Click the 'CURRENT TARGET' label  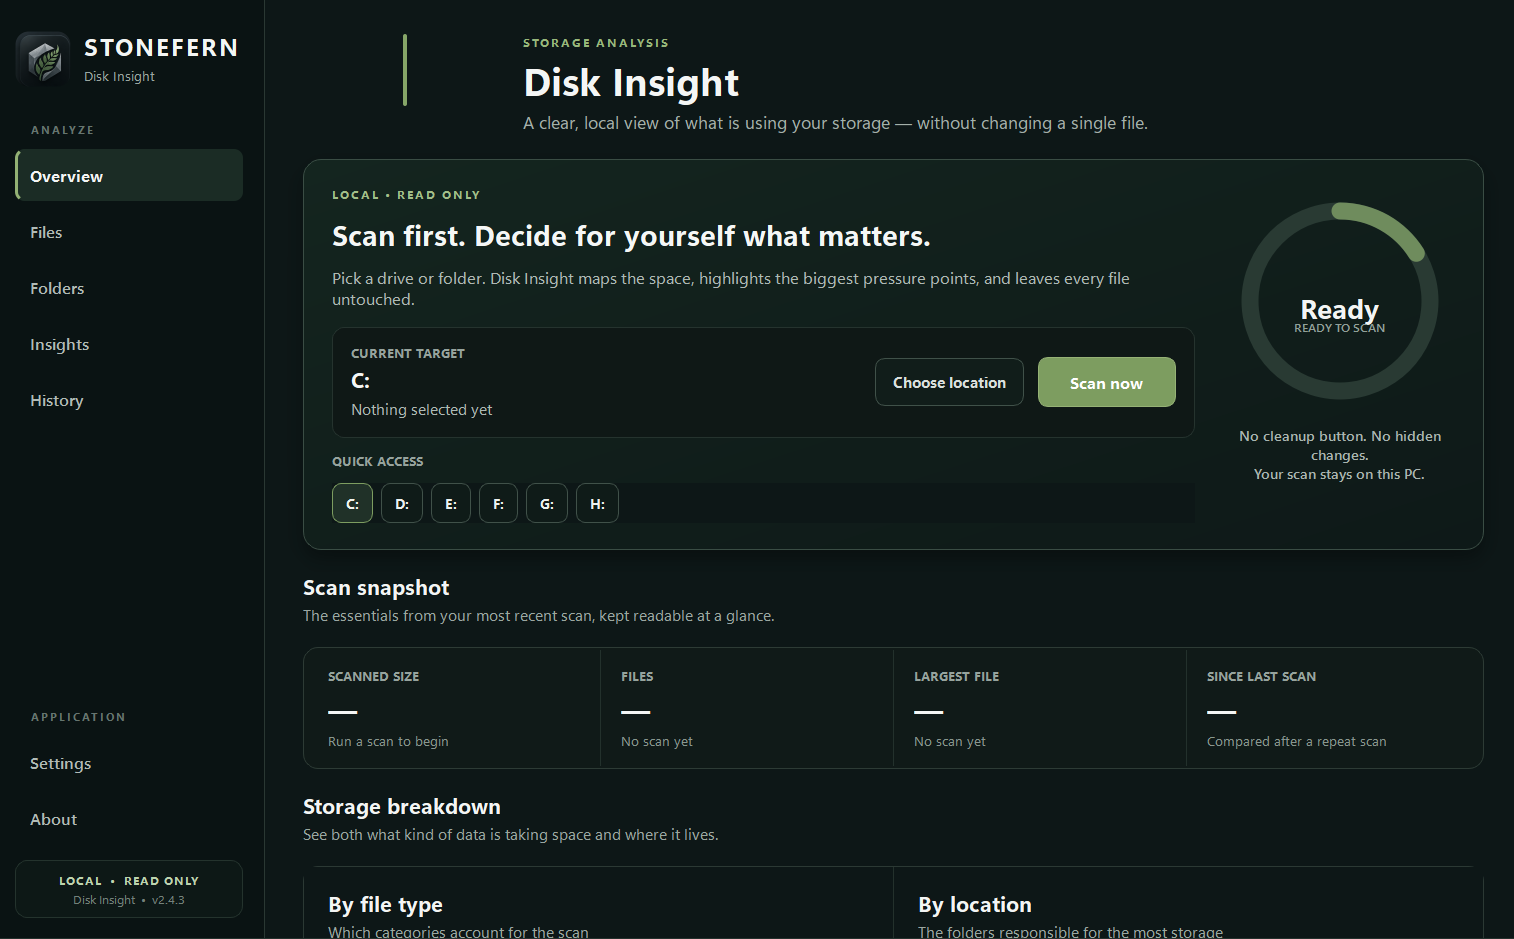click(x=408, y=354)
